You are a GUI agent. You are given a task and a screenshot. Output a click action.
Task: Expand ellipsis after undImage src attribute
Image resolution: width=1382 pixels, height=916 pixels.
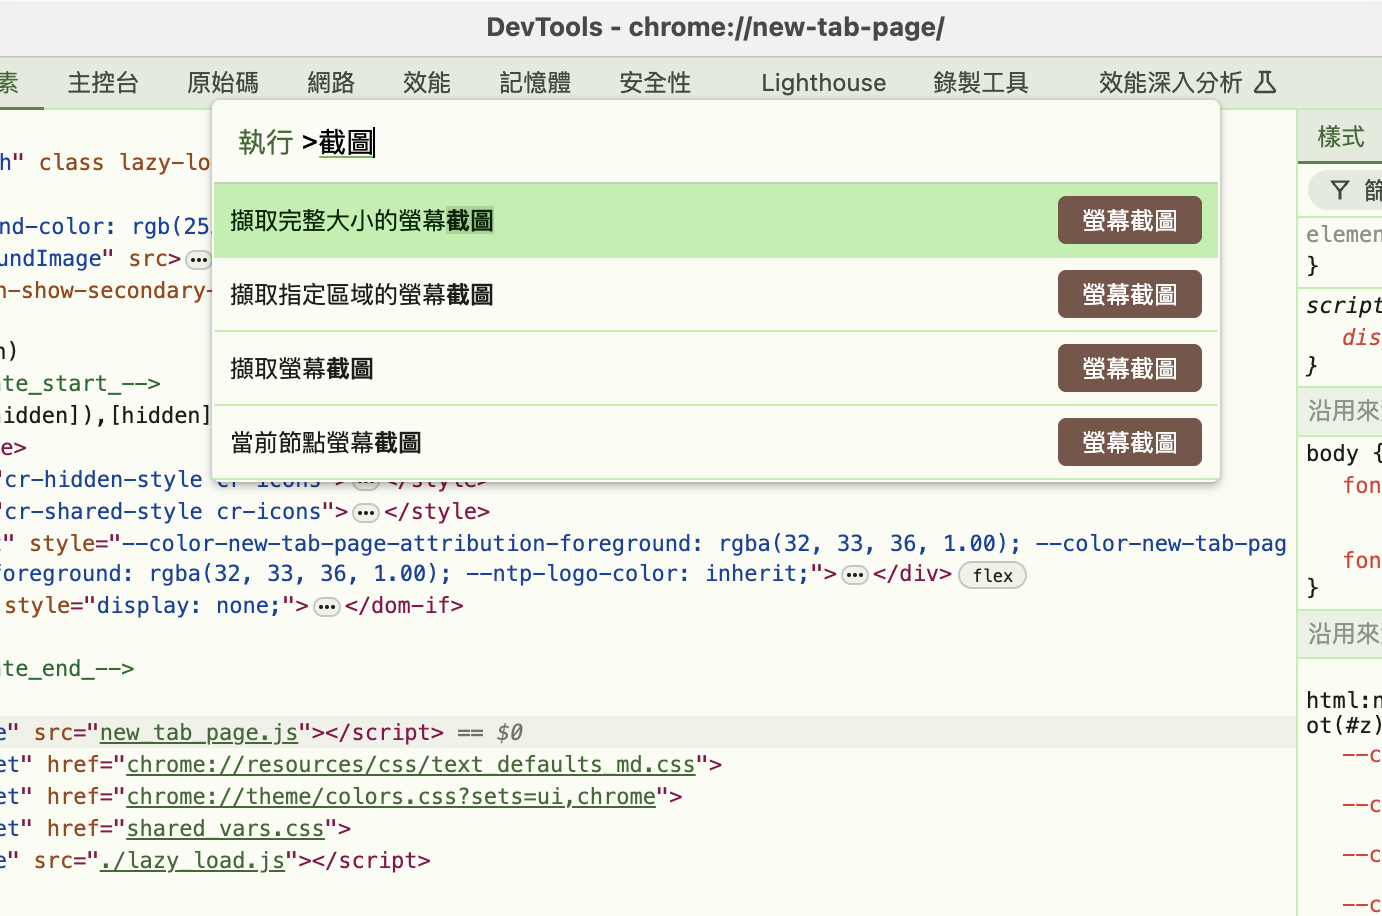tap(199, 260)
